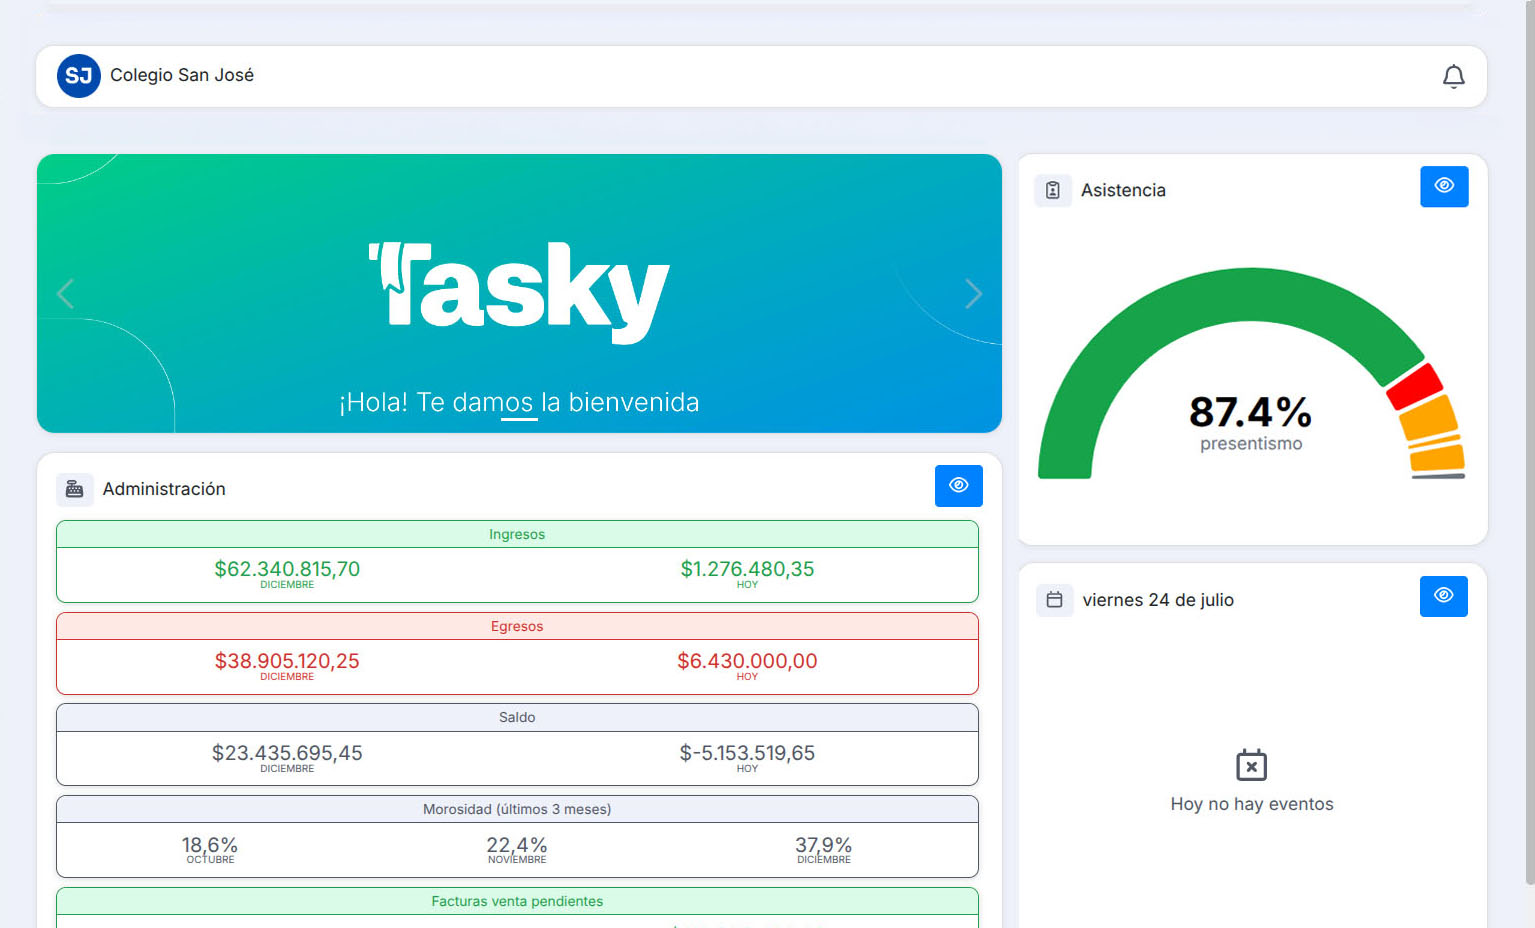Toggle Asistencia visibility eye button
The width and height of the screenshot is (1535, 928).
point(1444,186)
